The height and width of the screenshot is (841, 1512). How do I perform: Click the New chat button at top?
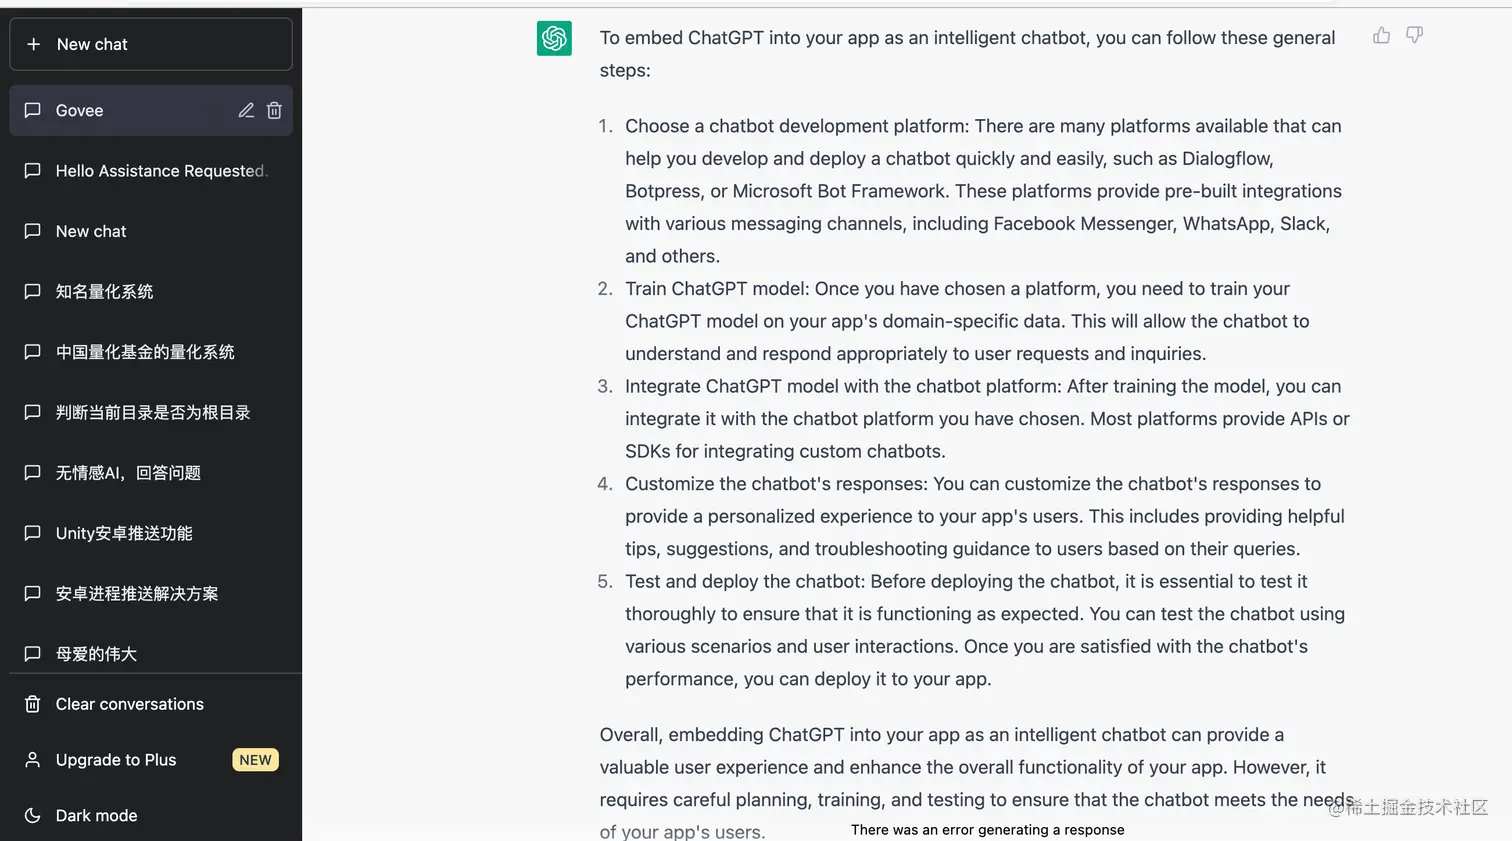pos(151,44)
